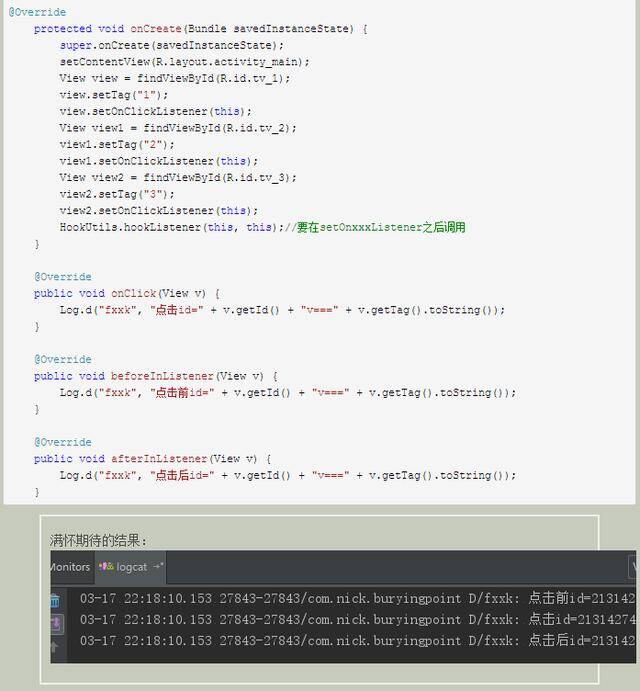Screen dimensions: 640x691
Task: Click the up arrow icon in logcat sidebar
Action: (x=54, y=647)
